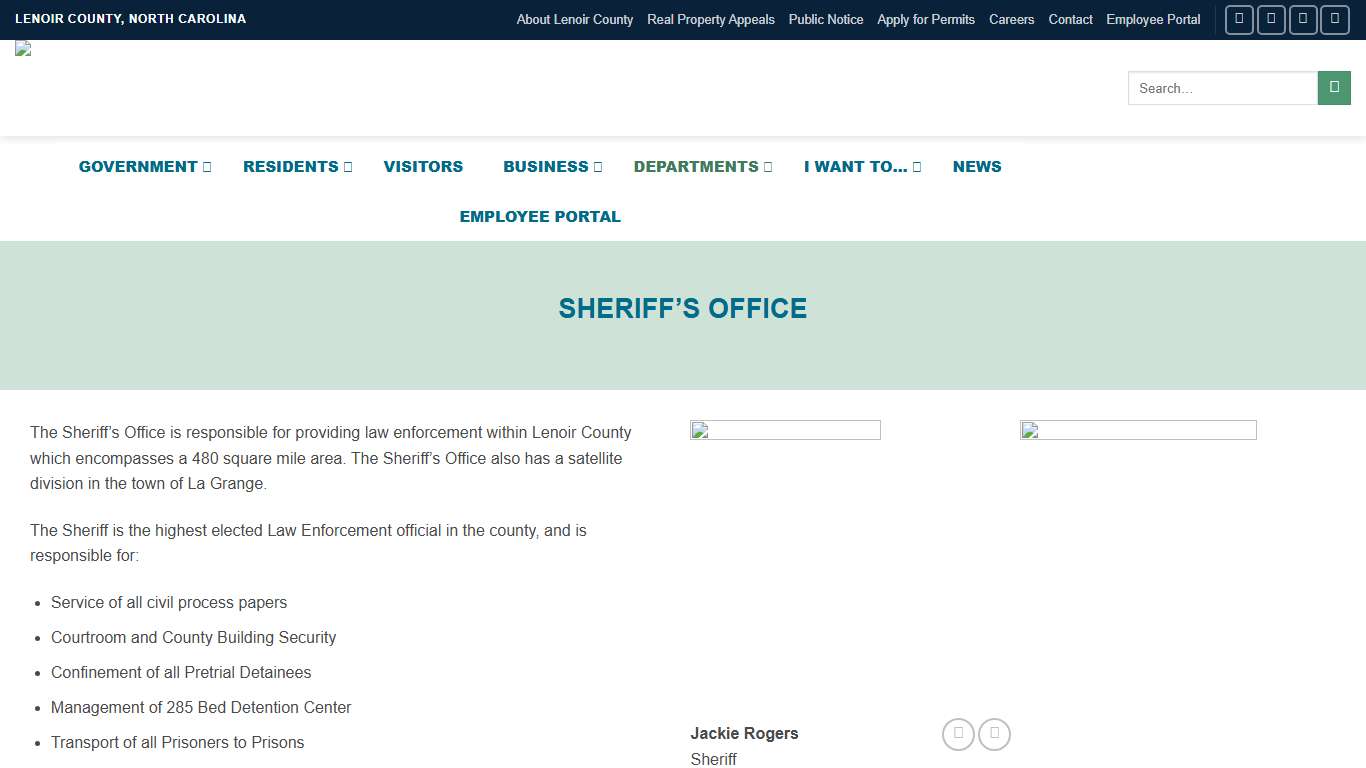Expand the GOVERNMENT dropdown menu
1366x768 pixels.
coord(138,166)
